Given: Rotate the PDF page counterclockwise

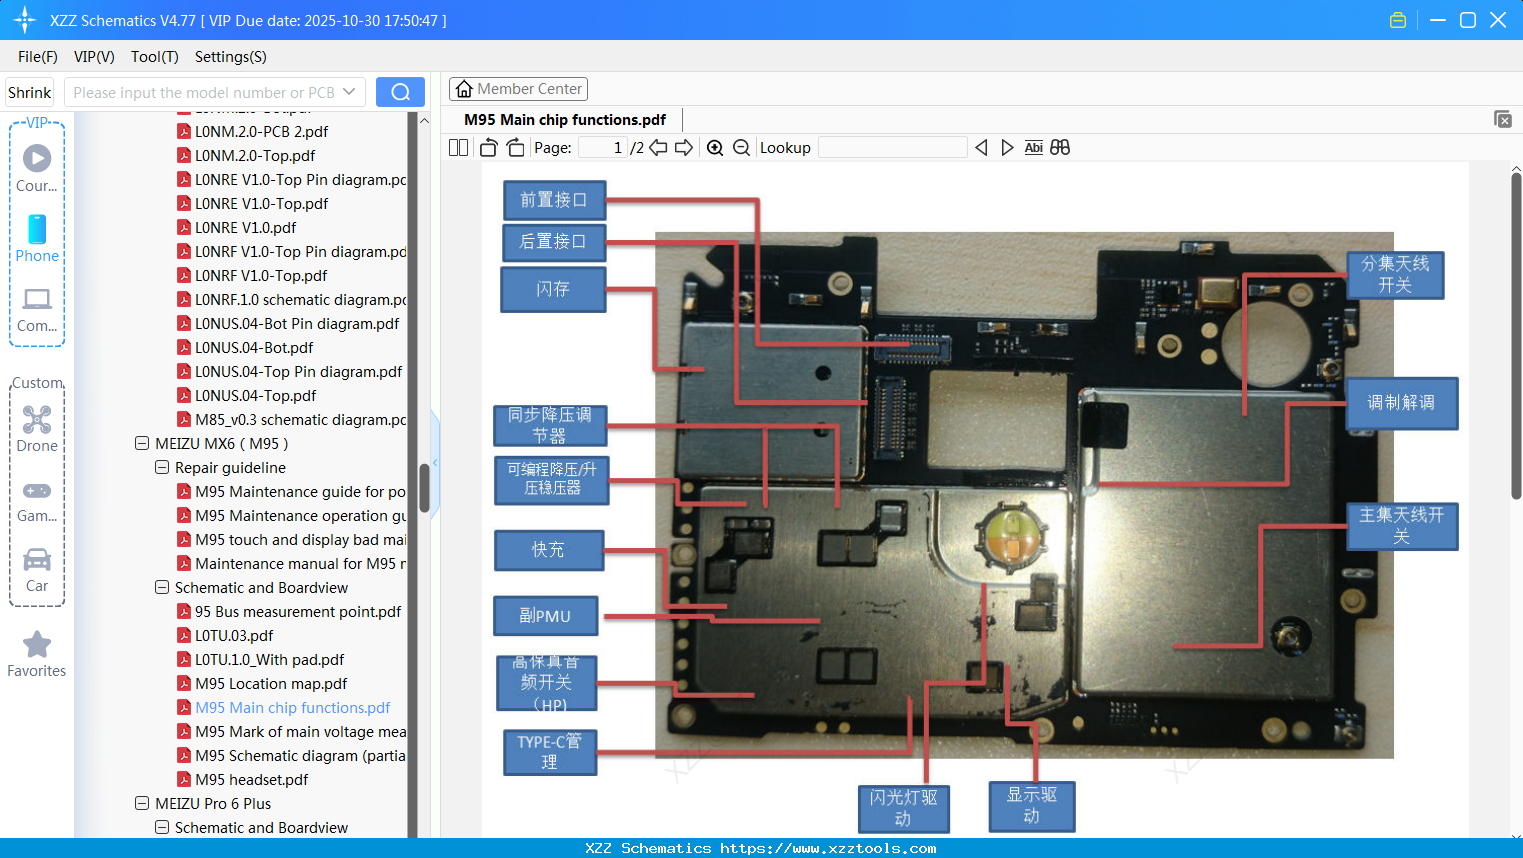Looking at the screenshot, I should click(487, 147).
